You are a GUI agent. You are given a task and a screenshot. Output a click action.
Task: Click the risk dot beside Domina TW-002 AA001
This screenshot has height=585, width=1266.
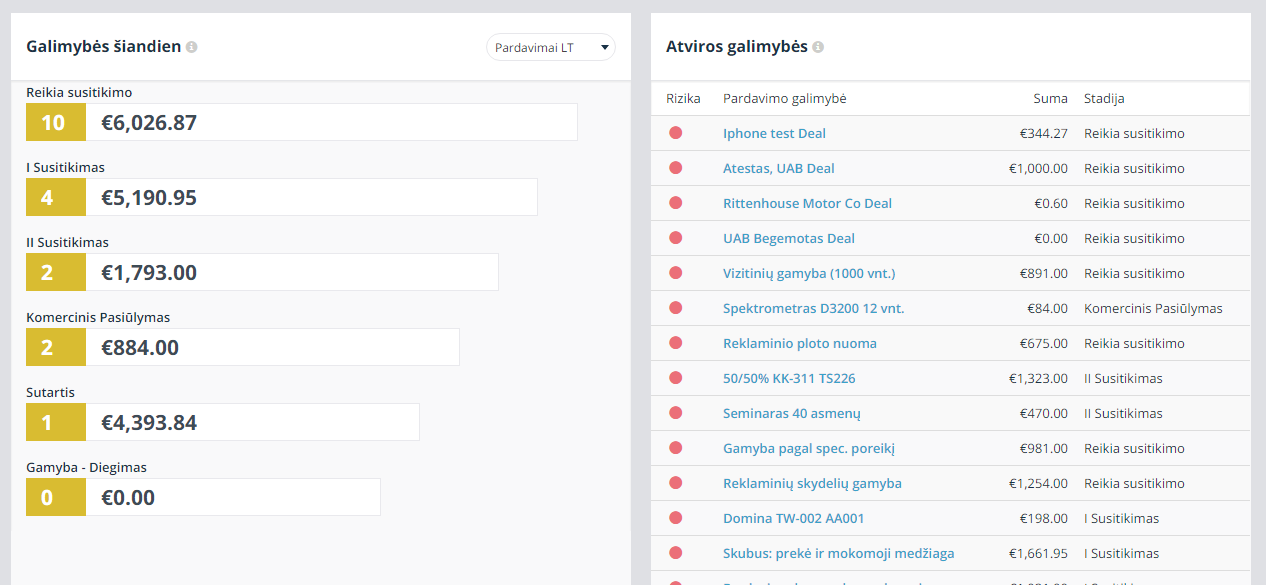[x=675, y=518]
